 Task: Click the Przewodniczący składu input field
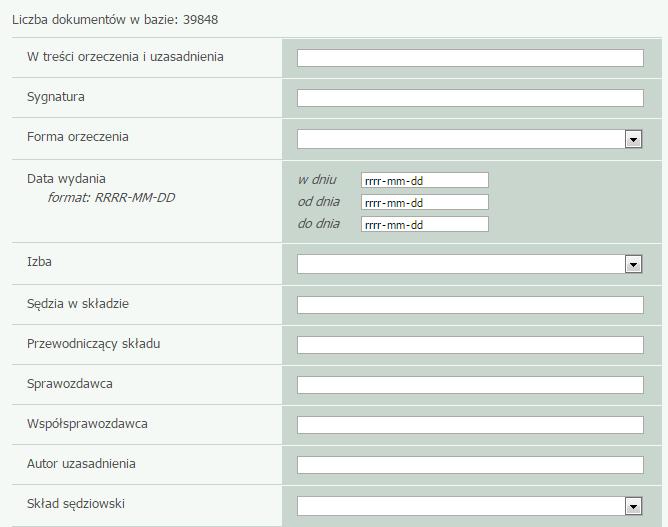click(470, 345)
